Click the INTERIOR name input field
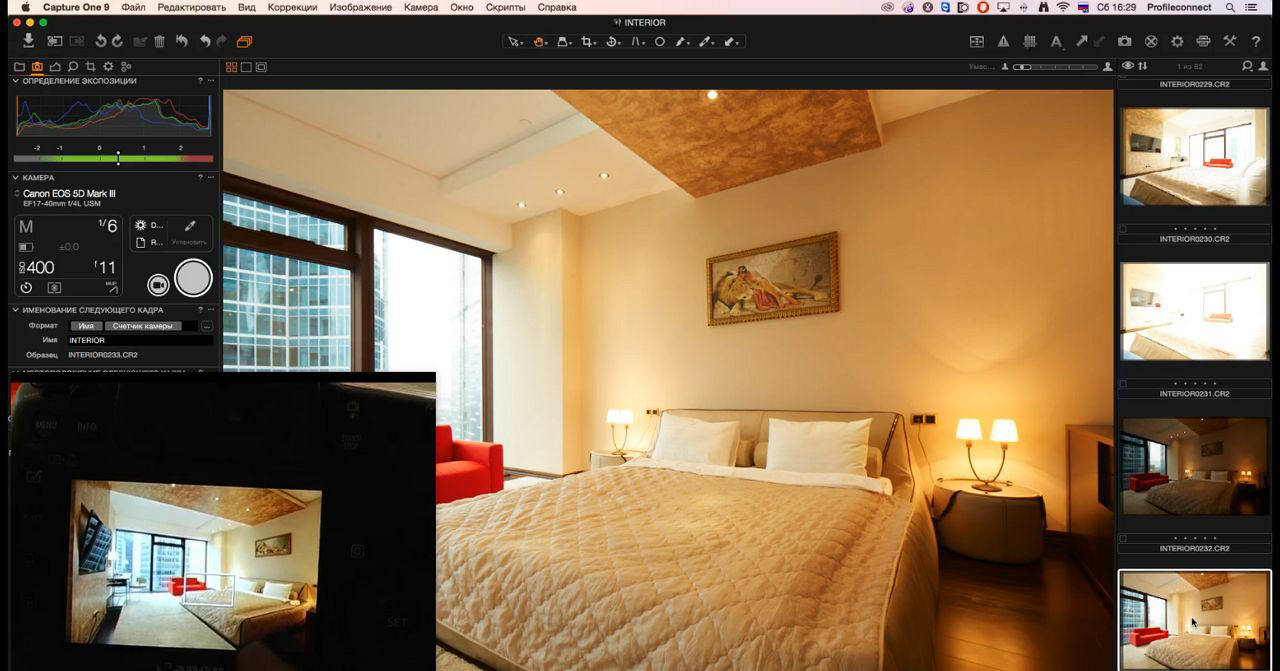The image size is (1280, 671). click(140, 341)
